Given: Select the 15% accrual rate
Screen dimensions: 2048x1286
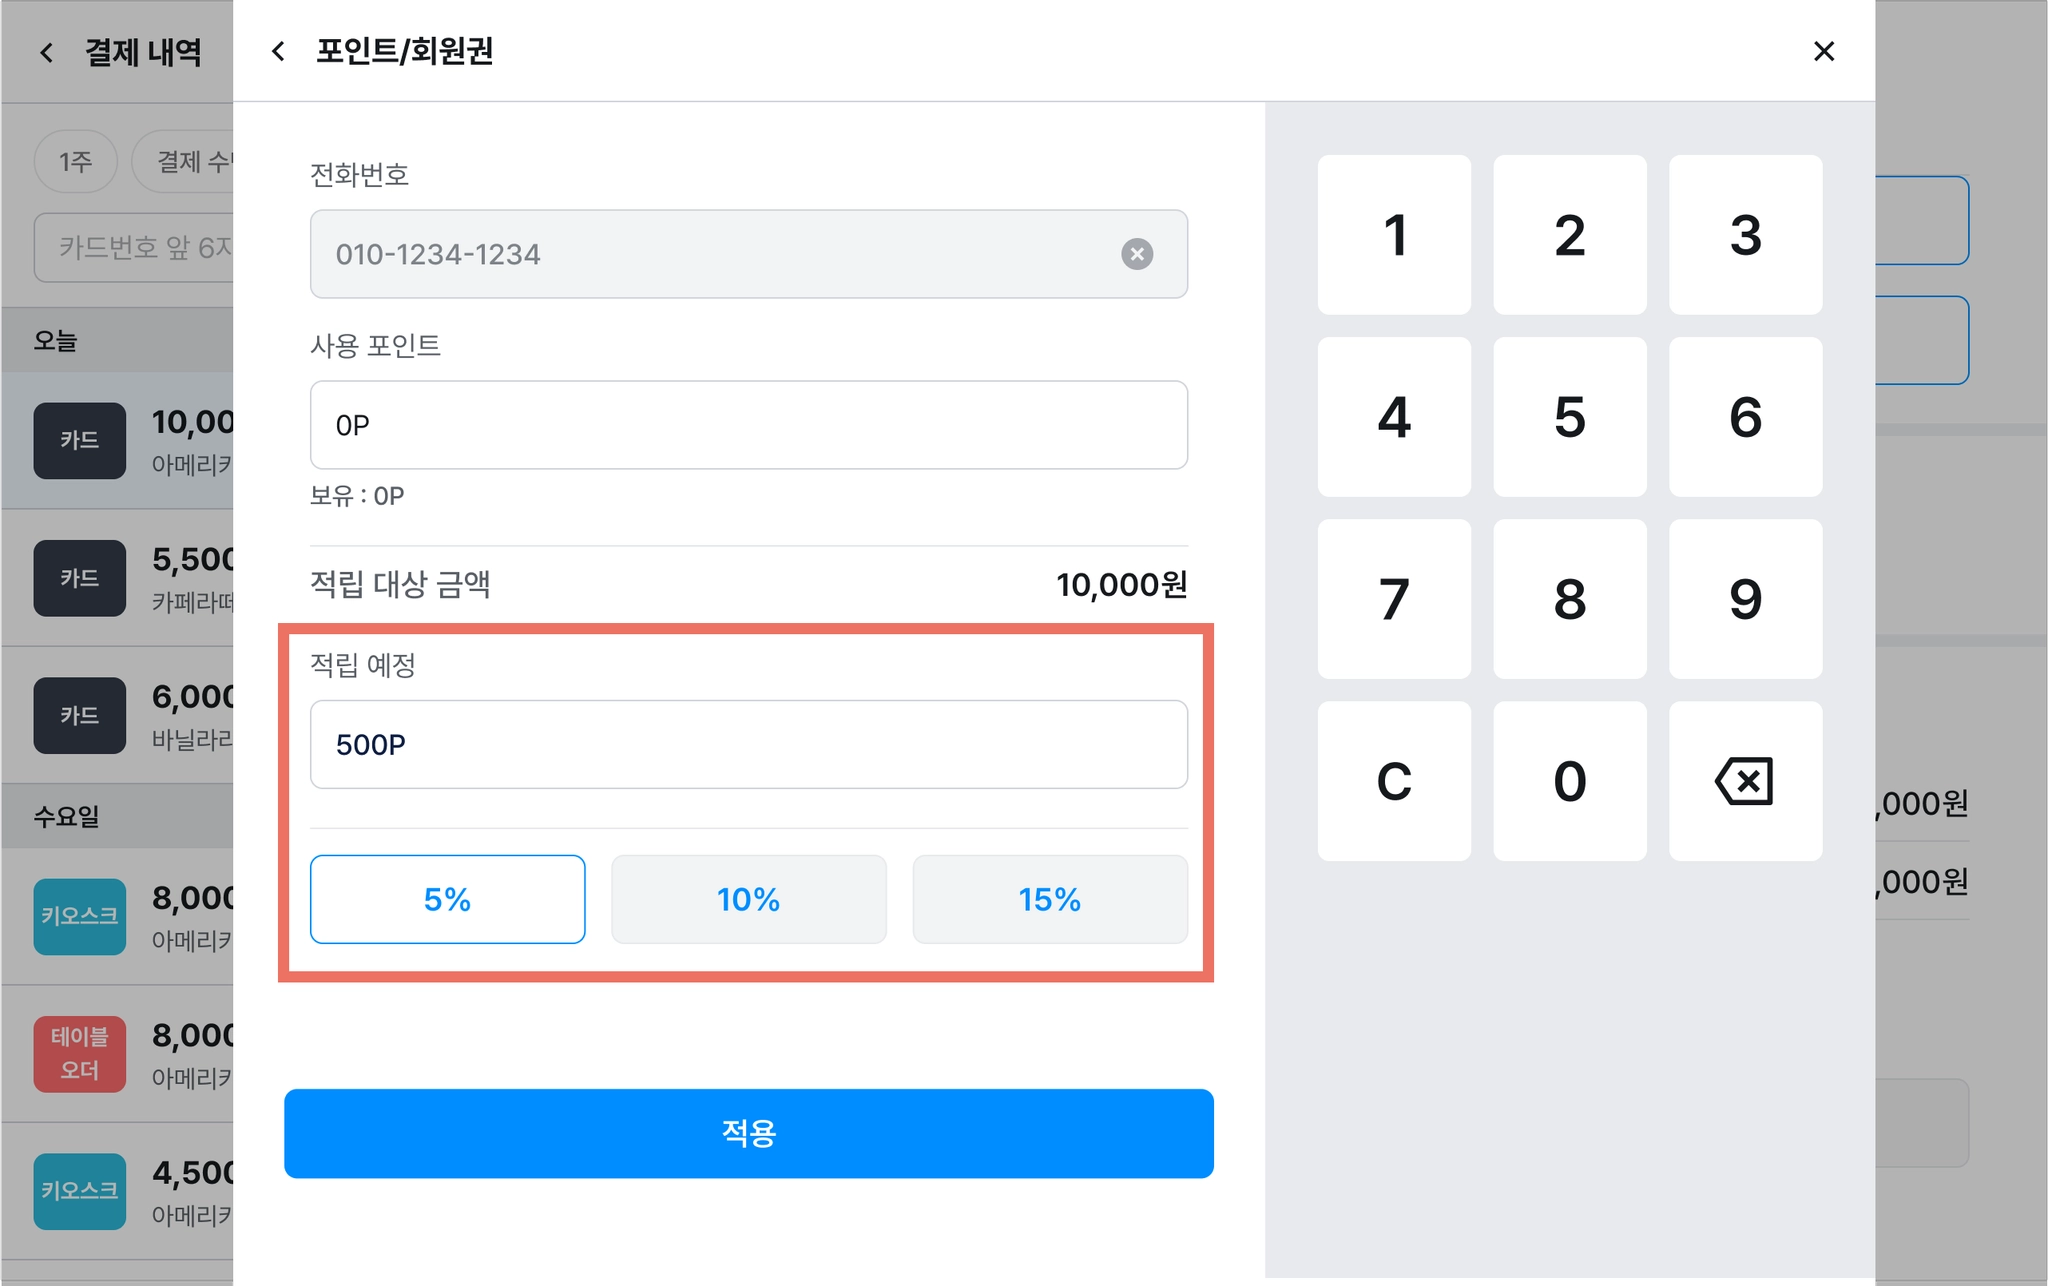Looking at the screenshot, I should (1050, 899).
